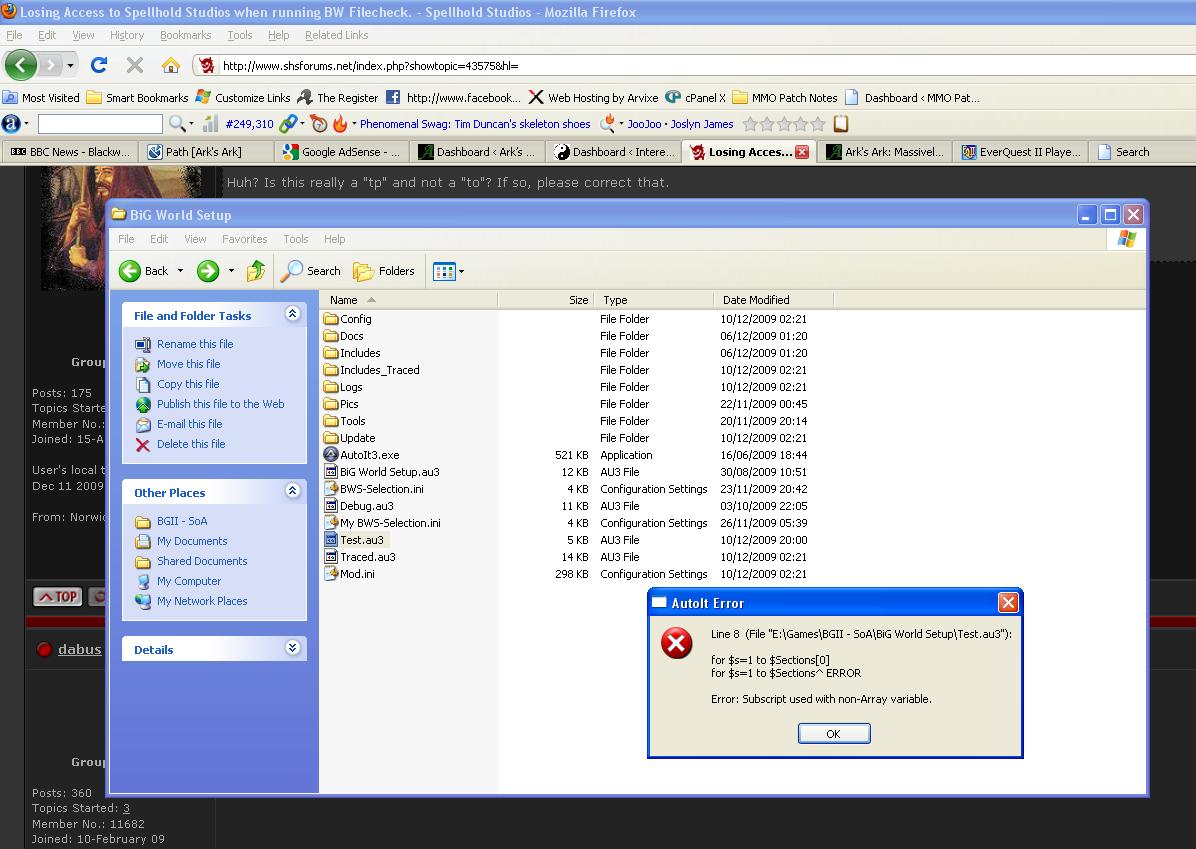Open BGII - SoA folder link
The image size is (1196, 849).
click(x=182, y=521)
